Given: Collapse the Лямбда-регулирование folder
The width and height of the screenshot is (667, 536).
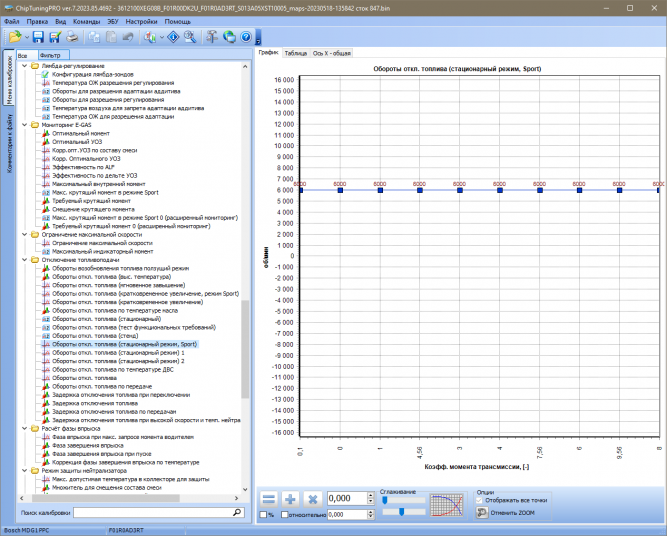Looking at the screenshot, I should click(25, 66).
